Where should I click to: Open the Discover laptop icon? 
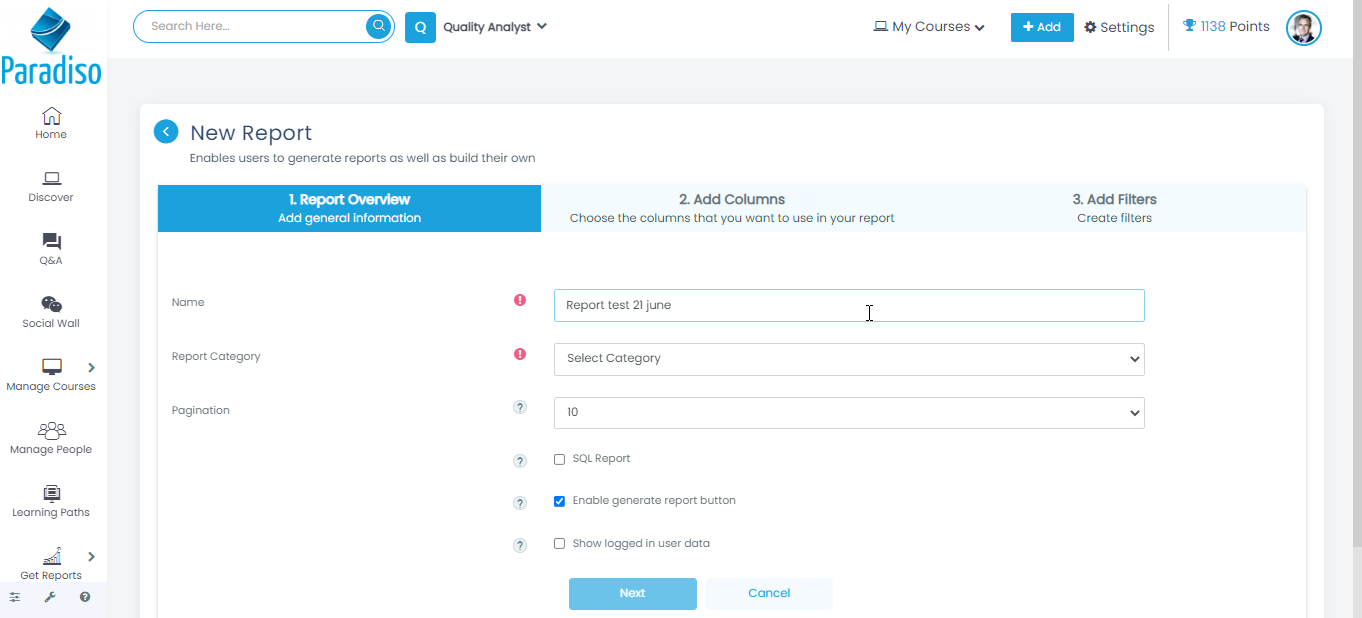point(51,179)
